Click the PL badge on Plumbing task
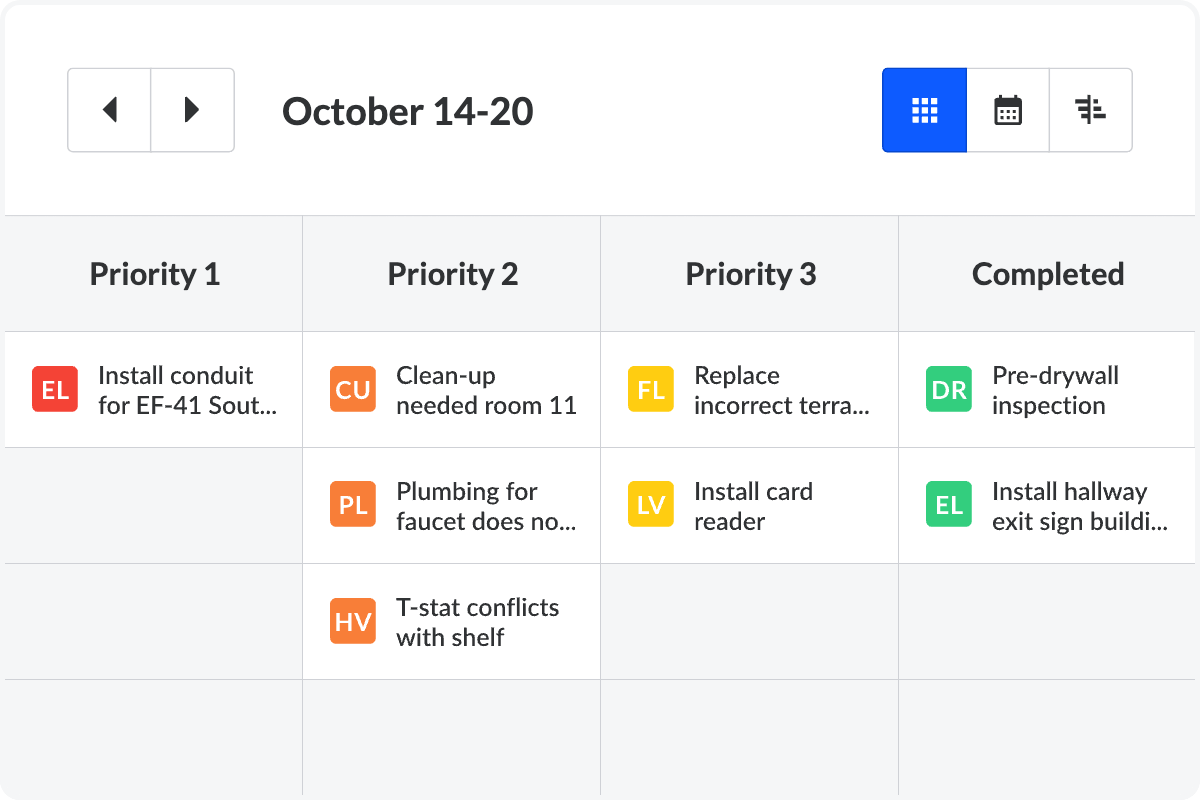1200x800 pixels. click(352, 505)
